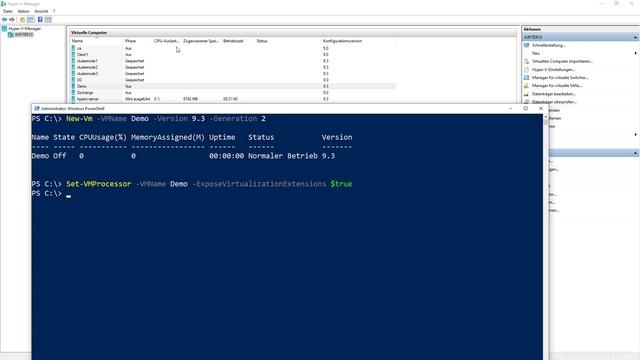640x360 pixels.
Task: Collapse the server section arrow in Aktionen
Action: click(x=636, y=37)
